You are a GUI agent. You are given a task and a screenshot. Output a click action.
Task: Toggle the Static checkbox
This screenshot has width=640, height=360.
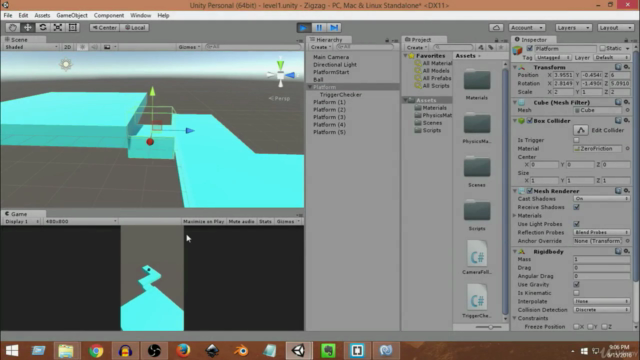tap(602, 49)
